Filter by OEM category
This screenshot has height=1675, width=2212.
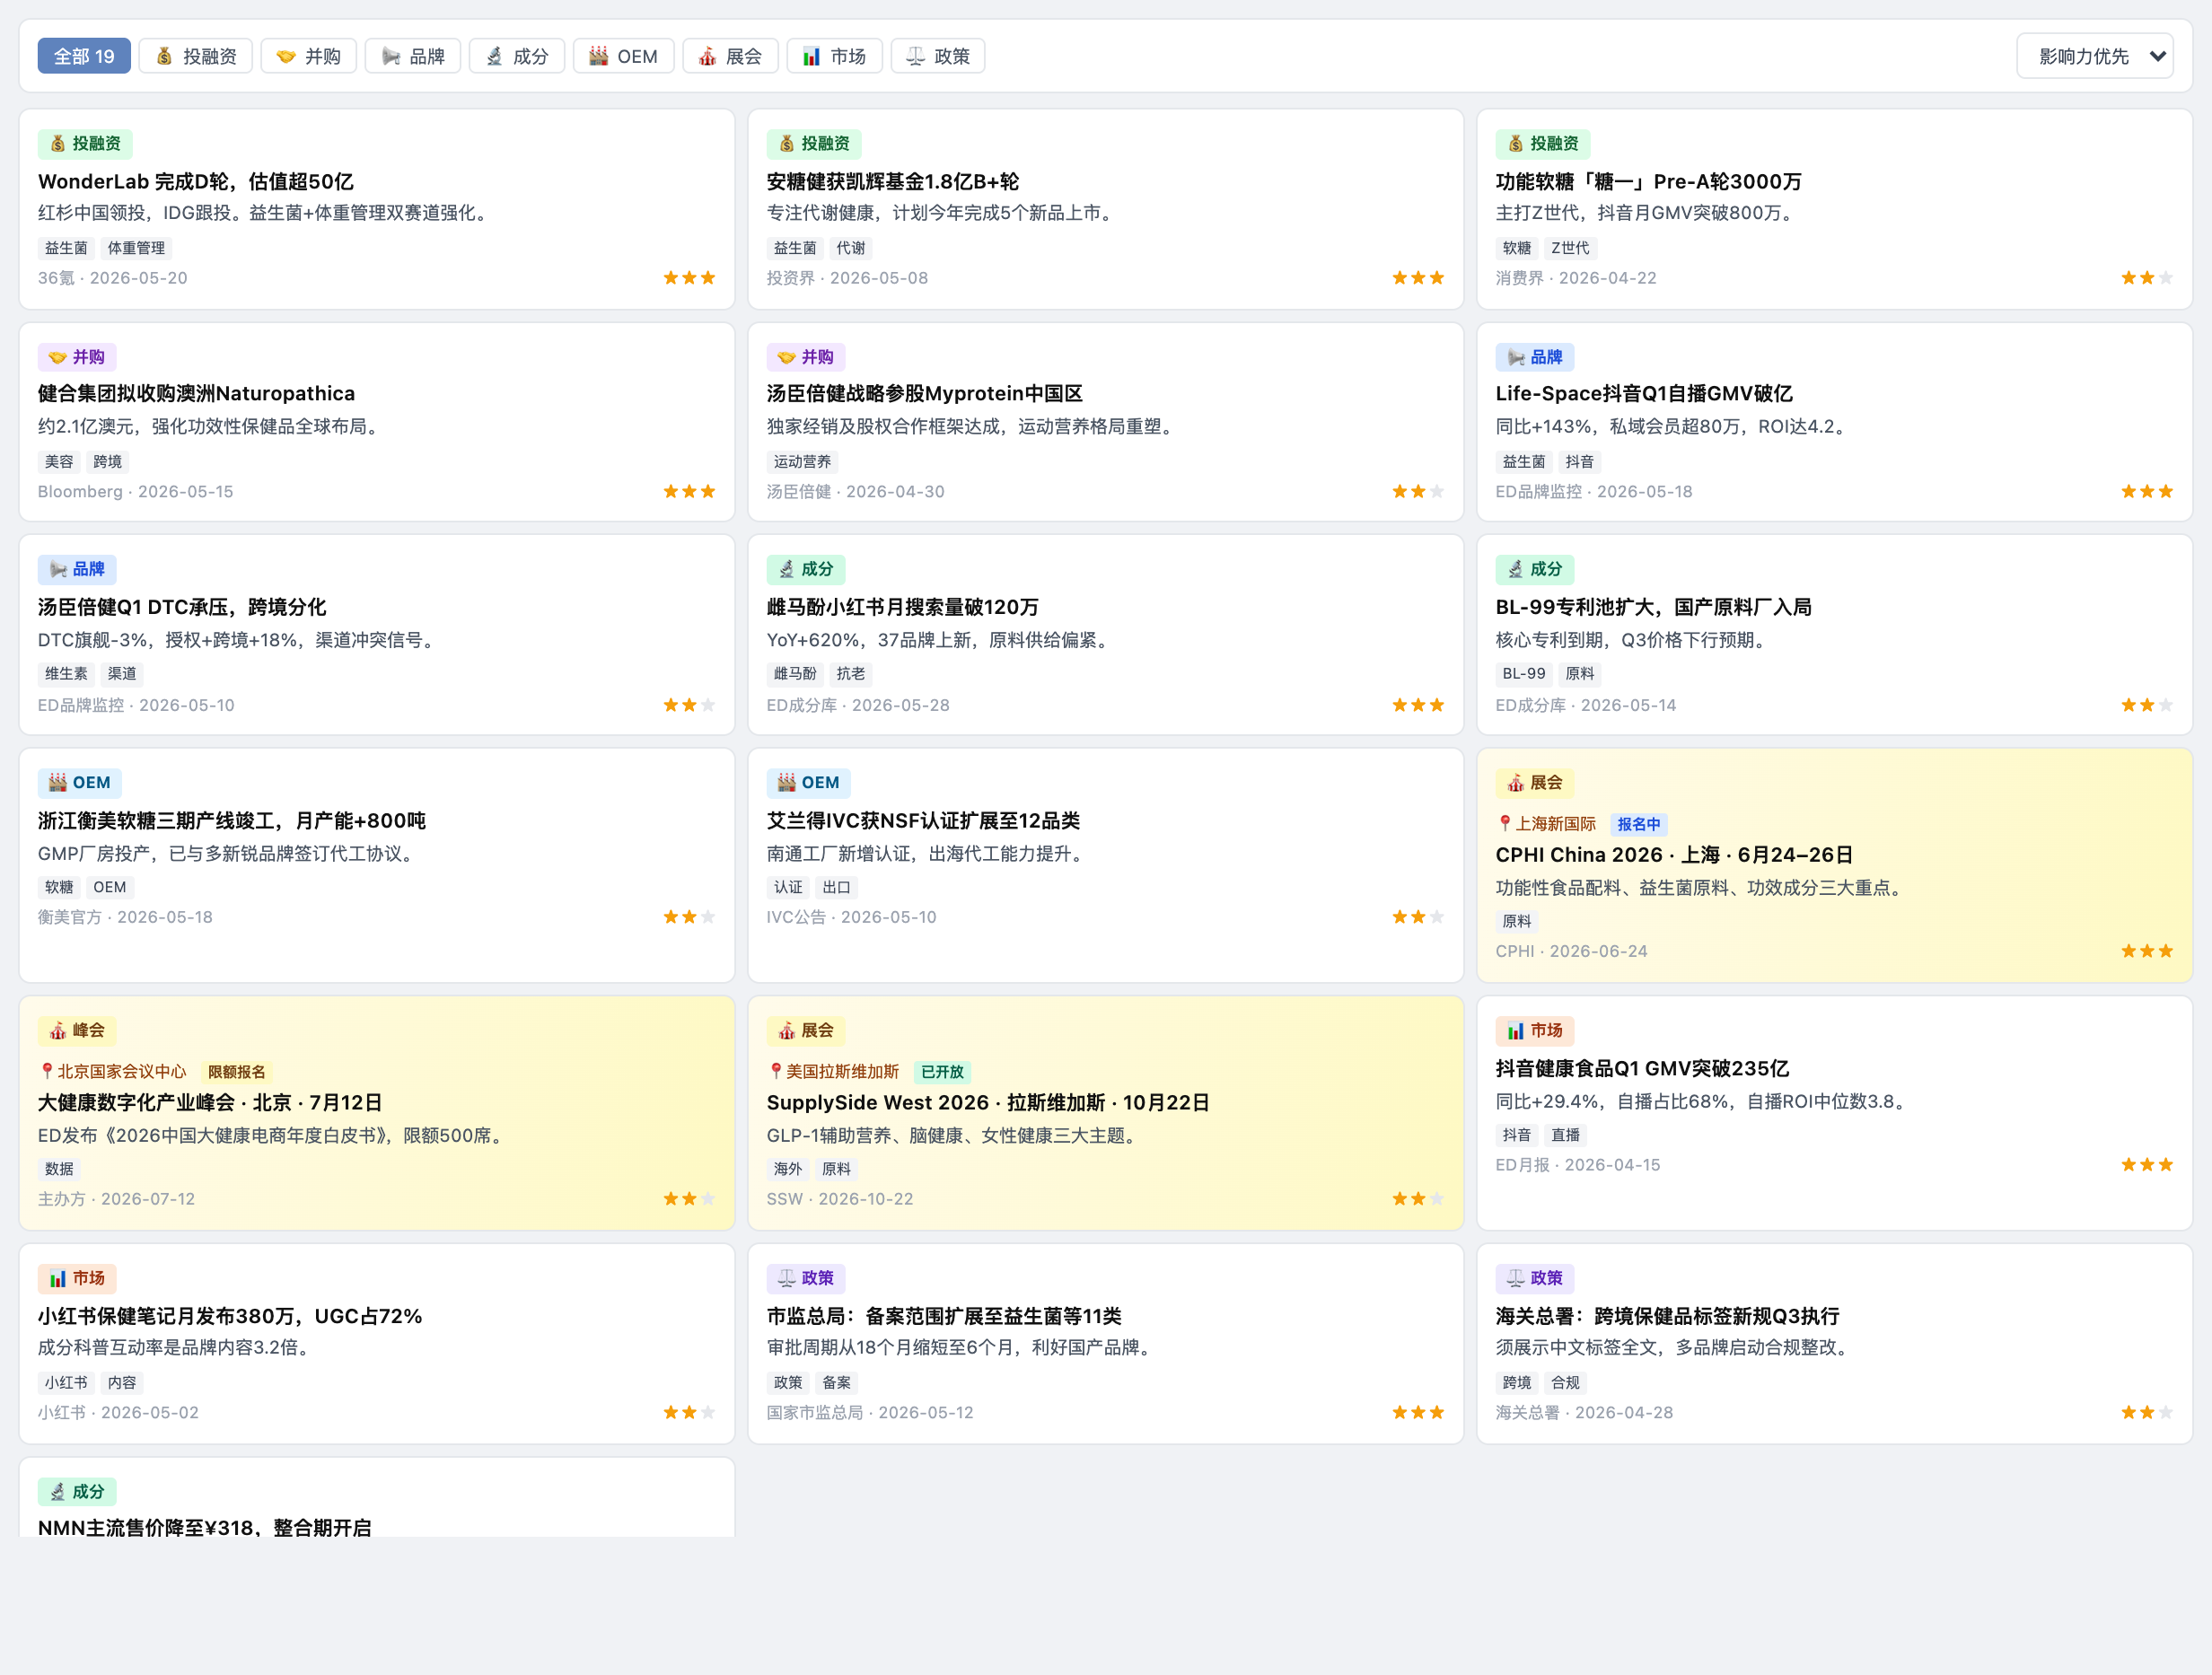624,56
